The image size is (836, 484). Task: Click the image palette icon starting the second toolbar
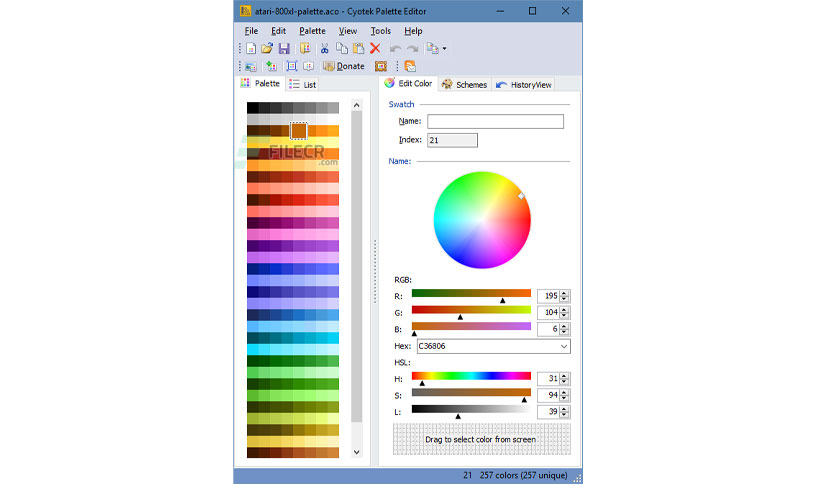tap(251, 67)
